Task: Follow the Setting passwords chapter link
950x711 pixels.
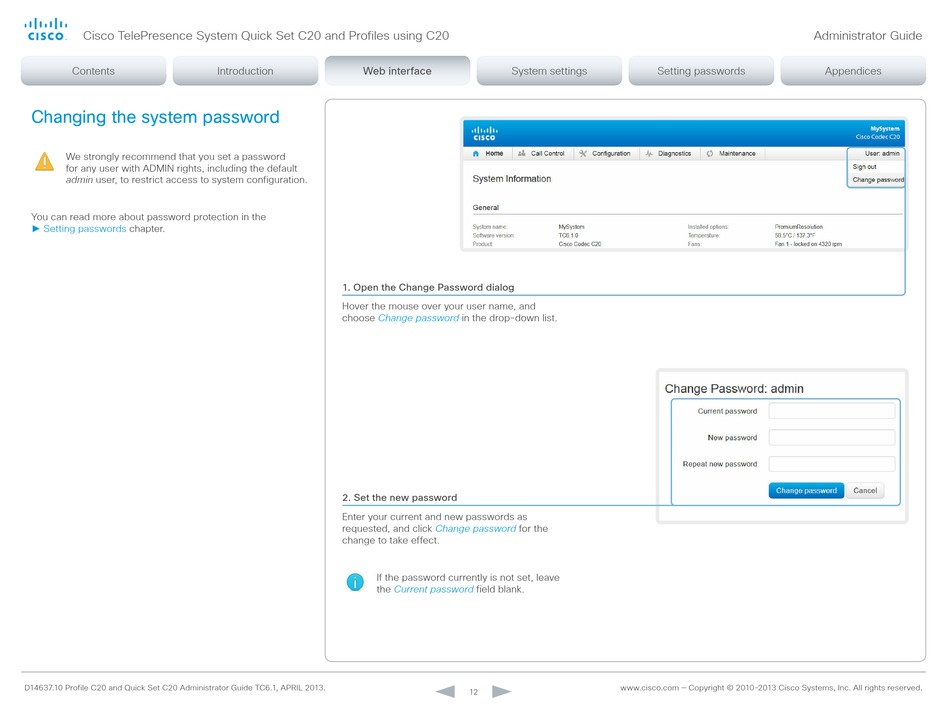Action: pyautogui.click(x=85, y=229)
